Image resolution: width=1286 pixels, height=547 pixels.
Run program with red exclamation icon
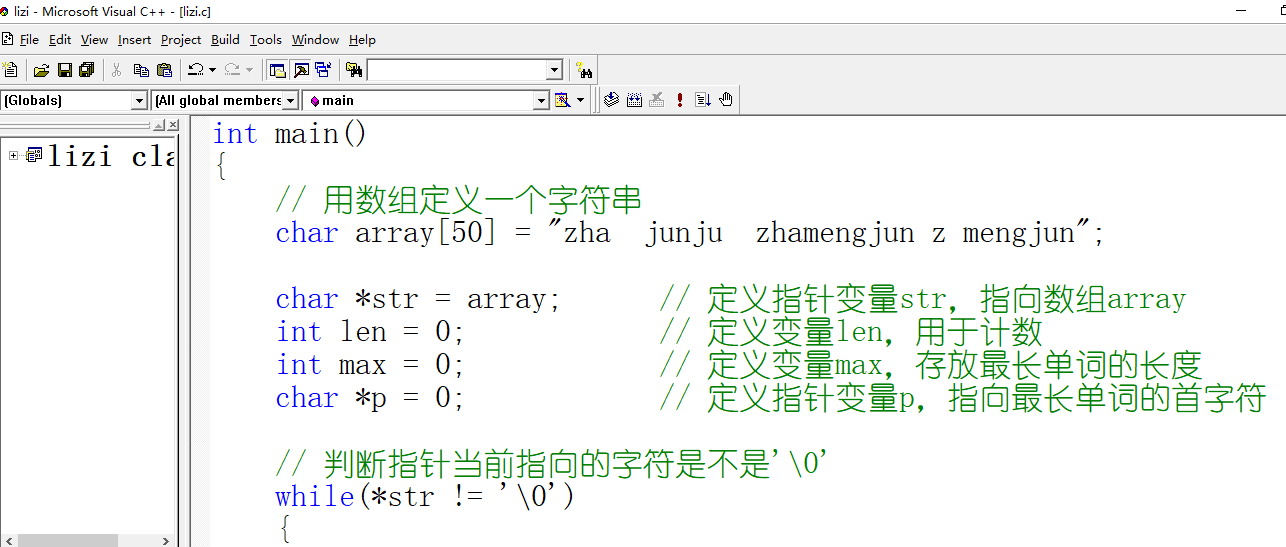680,100
